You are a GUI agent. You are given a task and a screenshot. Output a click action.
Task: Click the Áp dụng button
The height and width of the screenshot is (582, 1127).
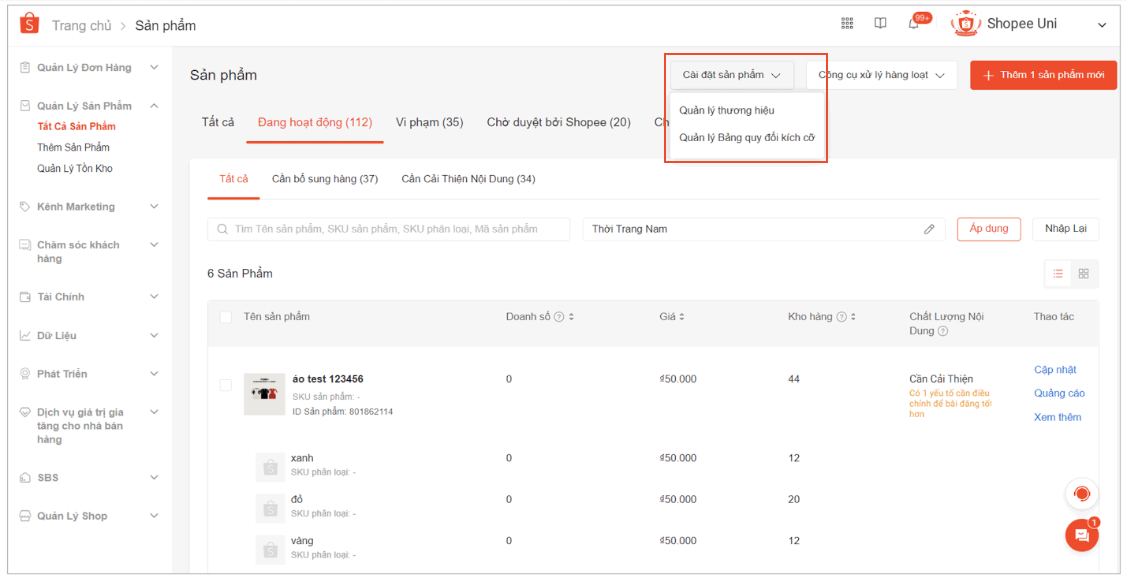[x=989, y=229]
